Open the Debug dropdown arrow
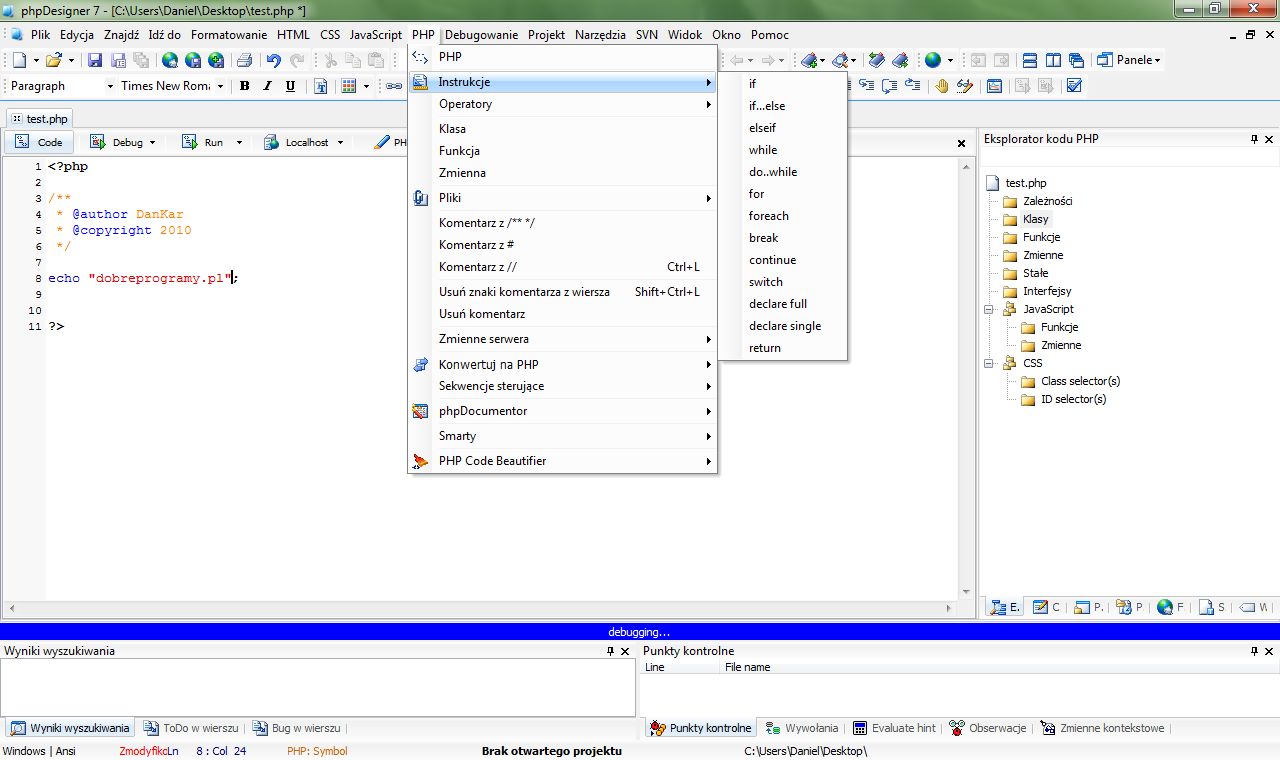This screenshot has width=1280, height=760. click(152, 143)
